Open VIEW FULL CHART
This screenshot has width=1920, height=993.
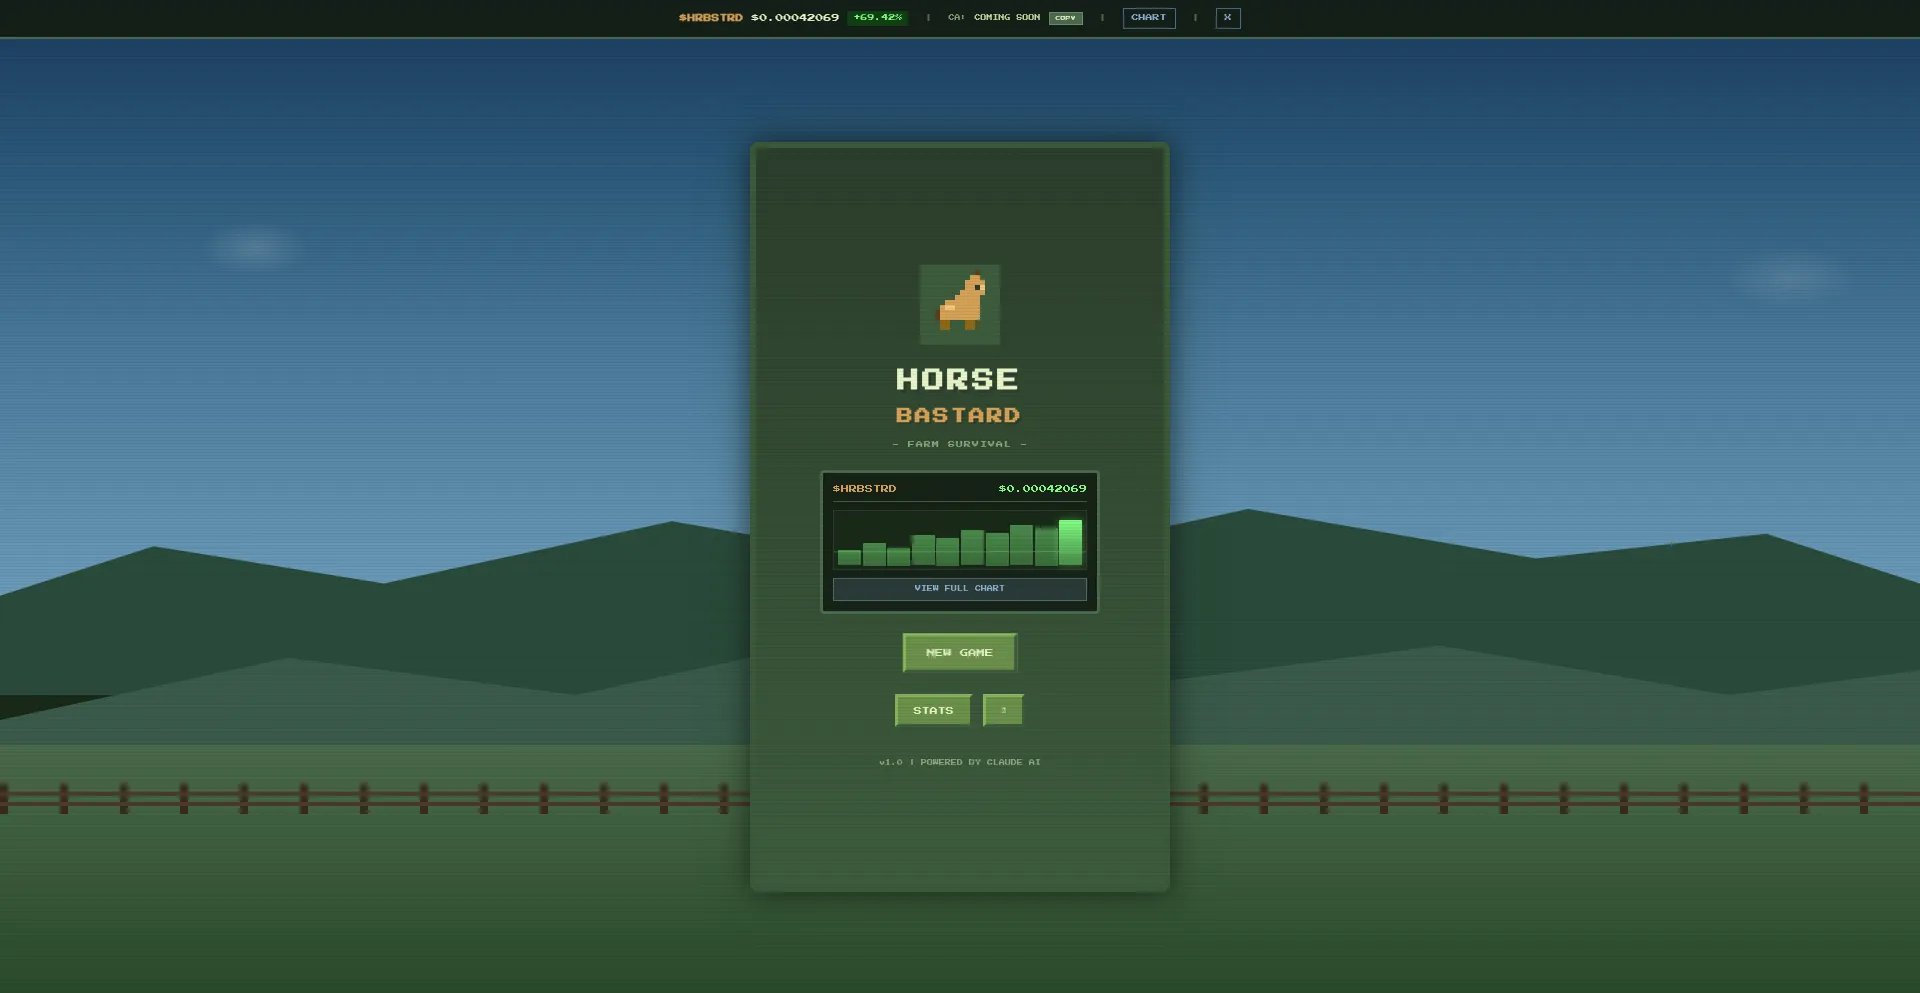tap(959, 588)
